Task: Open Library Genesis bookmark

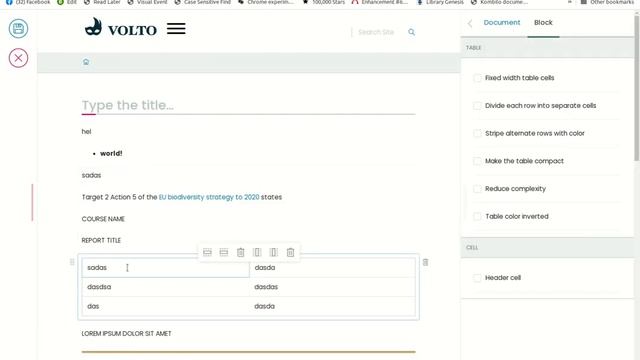Action: point(440,2)
